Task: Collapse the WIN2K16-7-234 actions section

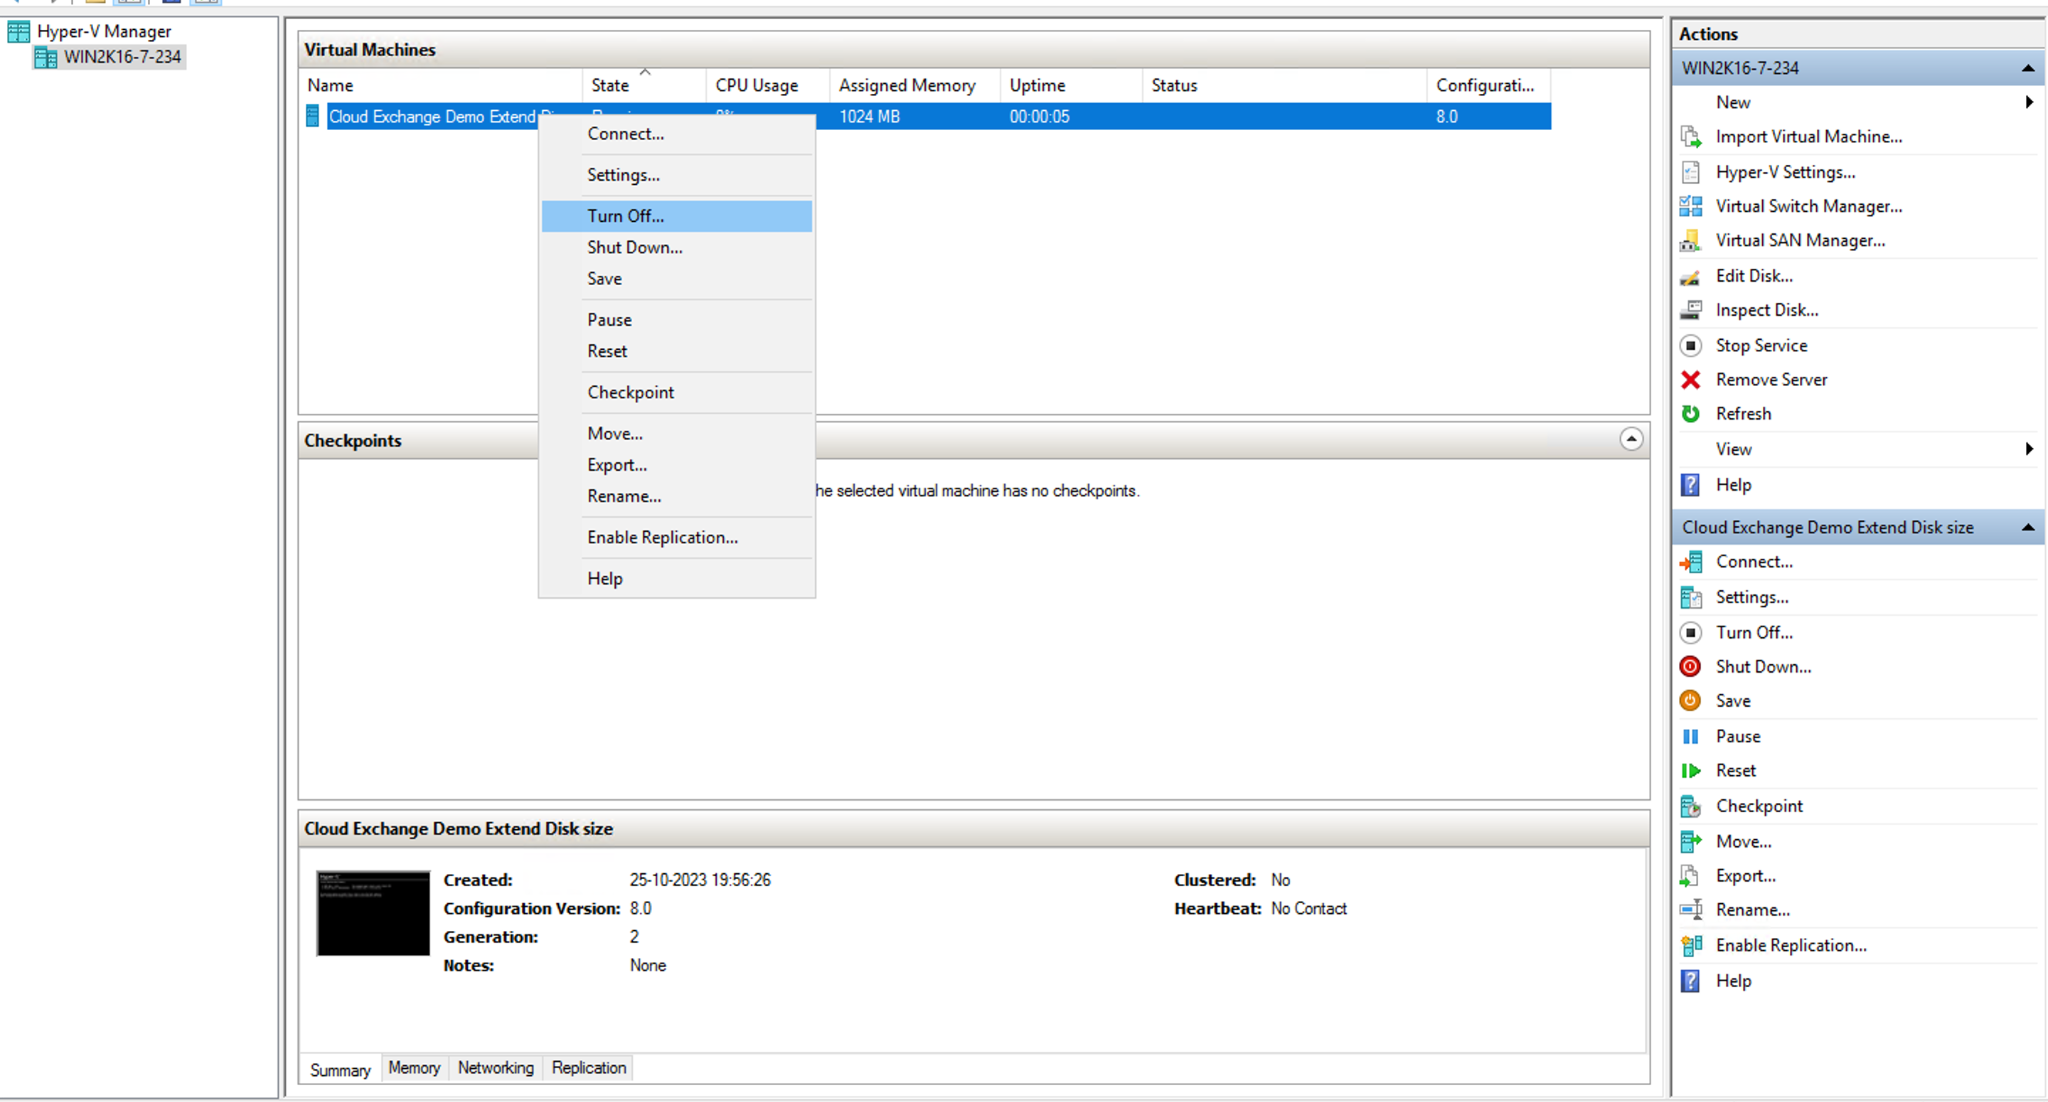Action: coord(2027,68)
